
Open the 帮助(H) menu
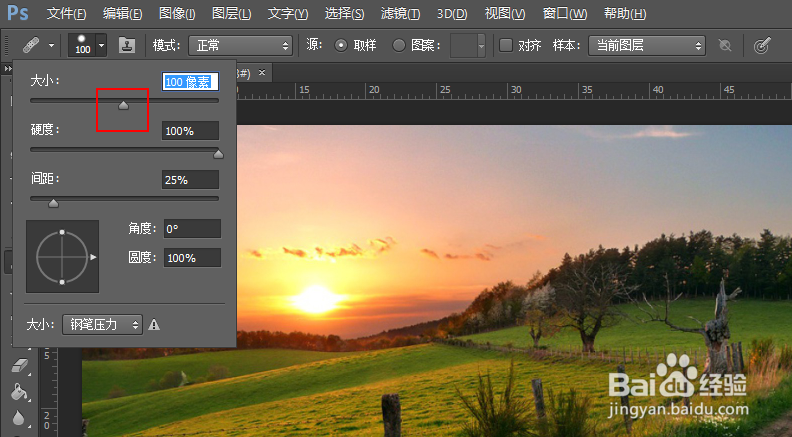625,14
